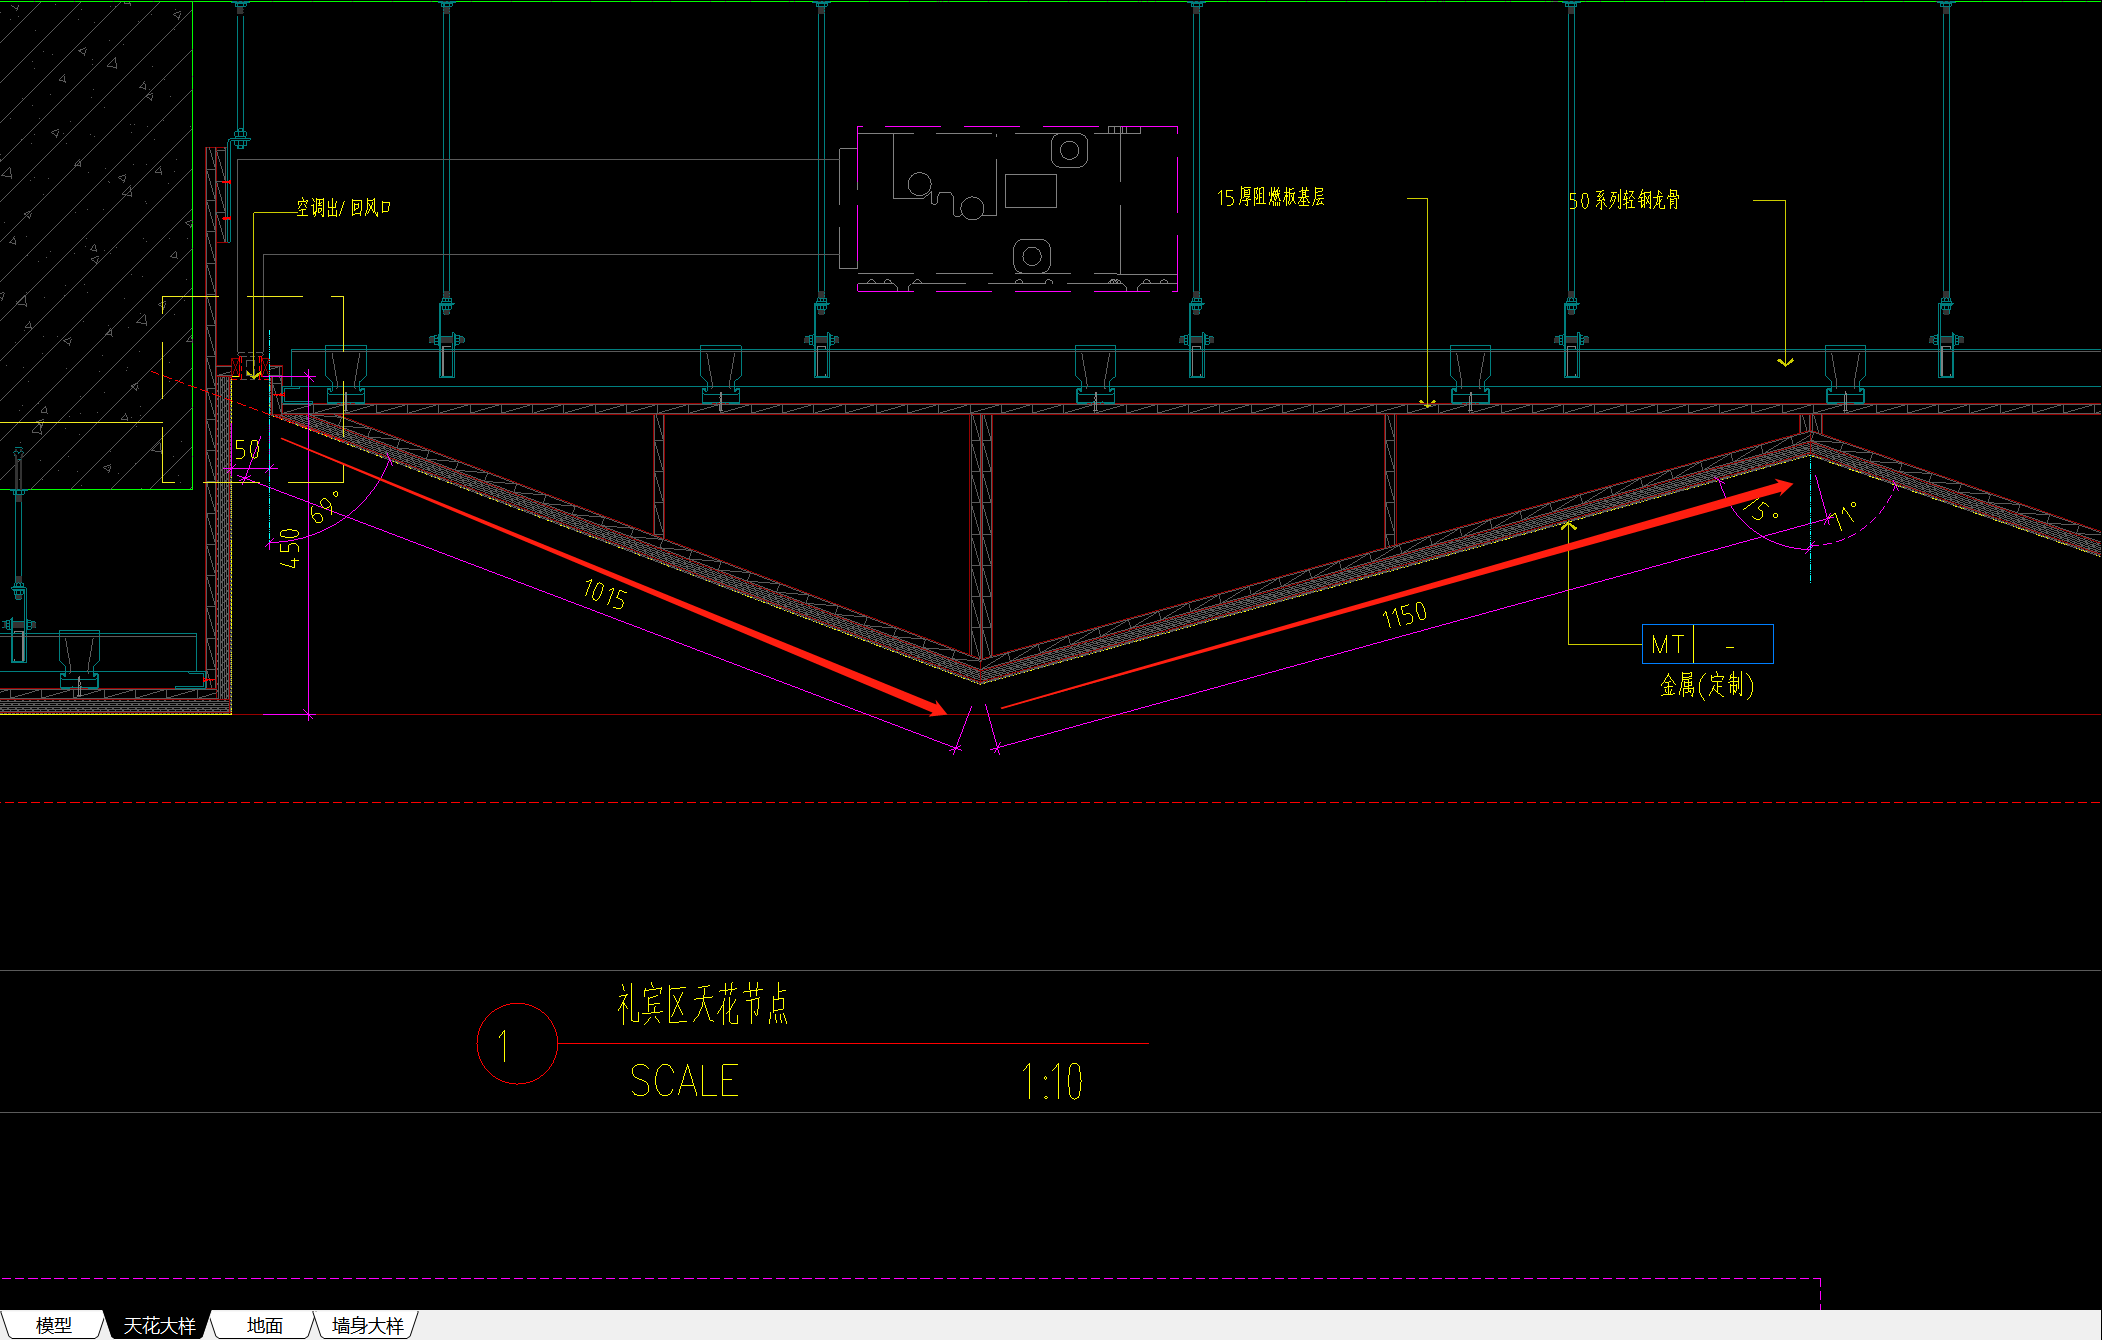Viewport: 2102px width, 1340px height.
Task: Select the 空调出/回风口 annotation label
Action: coord(343,207)
